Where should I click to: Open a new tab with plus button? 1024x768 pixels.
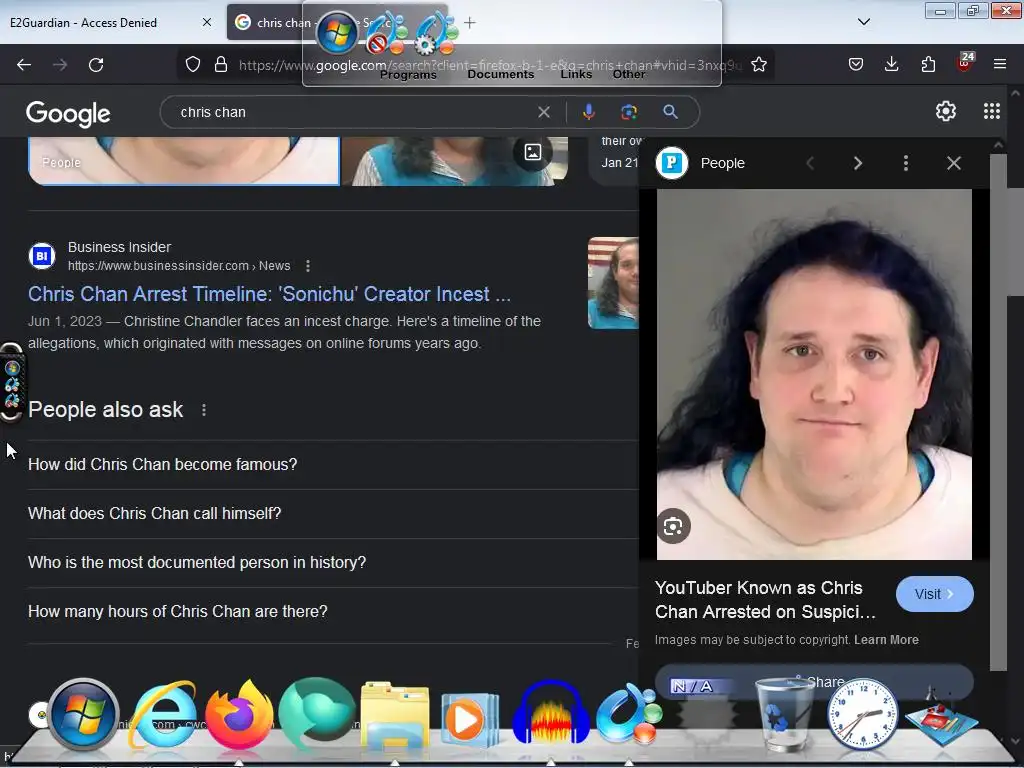pyautogui.click(x=470, y=22)
